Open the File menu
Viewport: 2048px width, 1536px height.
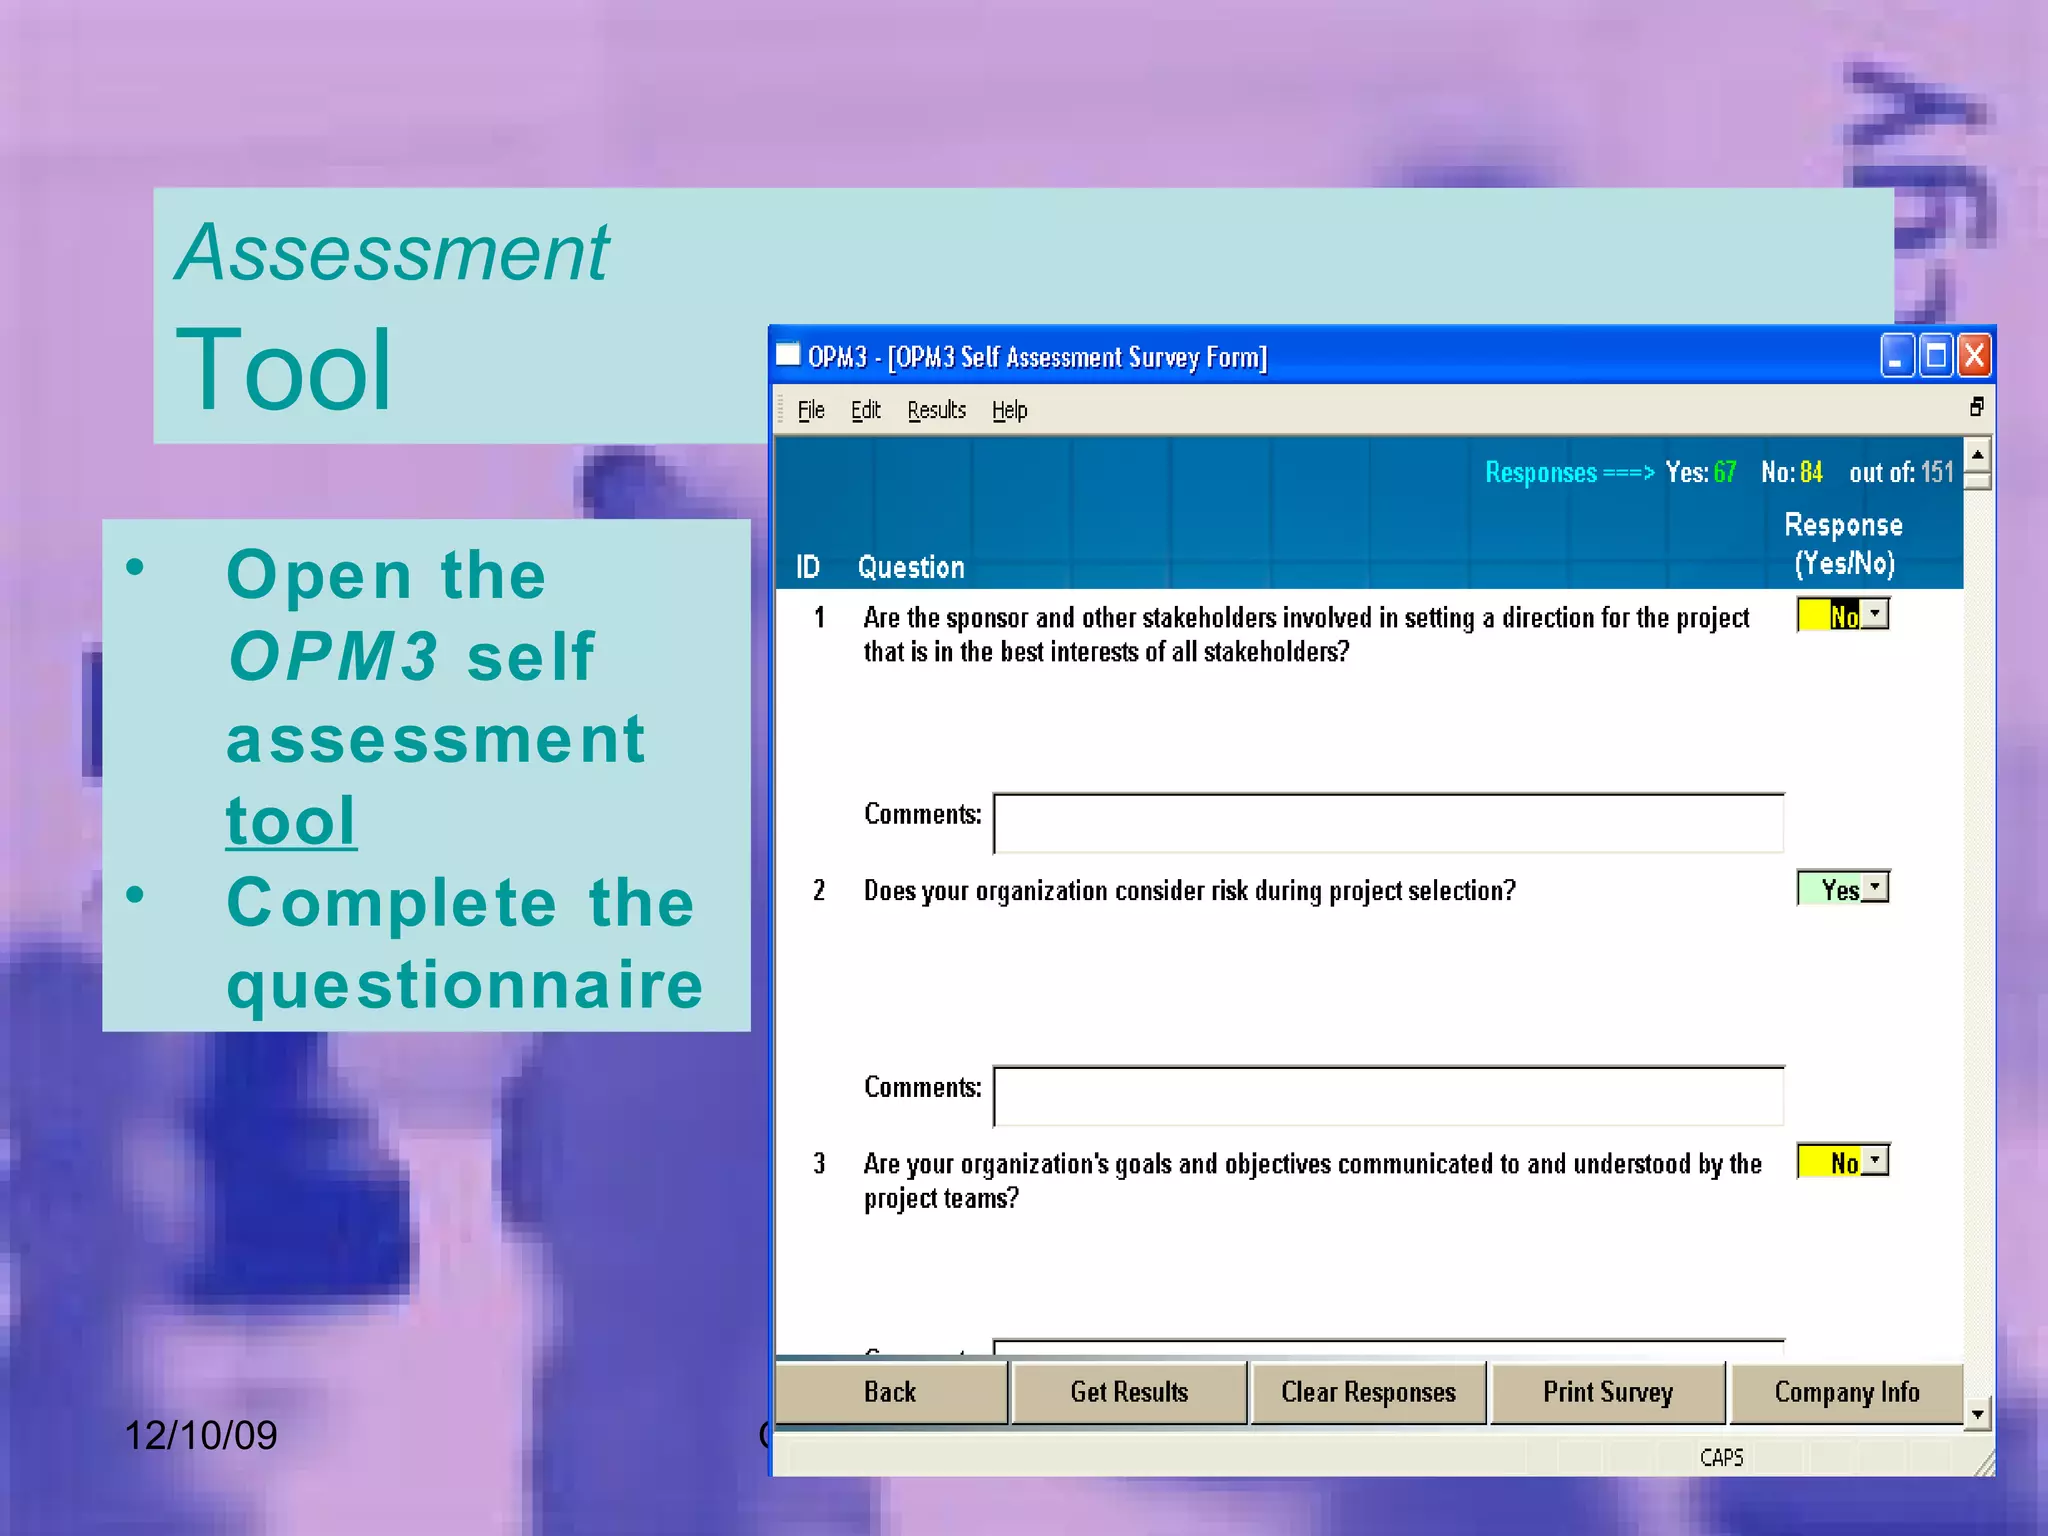[x=811, y=410]
